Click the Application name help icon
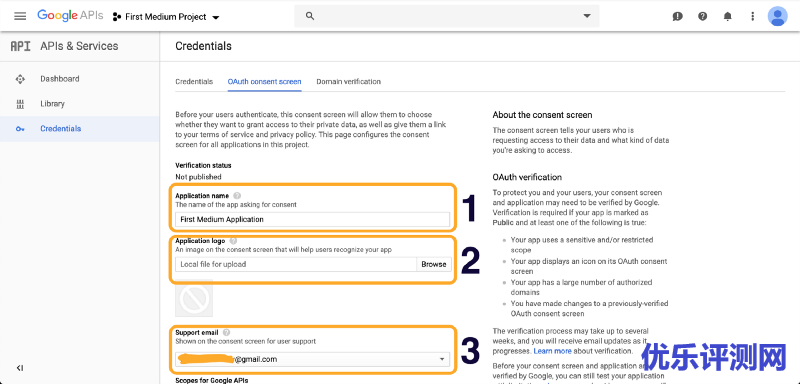The height and width of the screenshot is (384, 800). tap(236, 195)
